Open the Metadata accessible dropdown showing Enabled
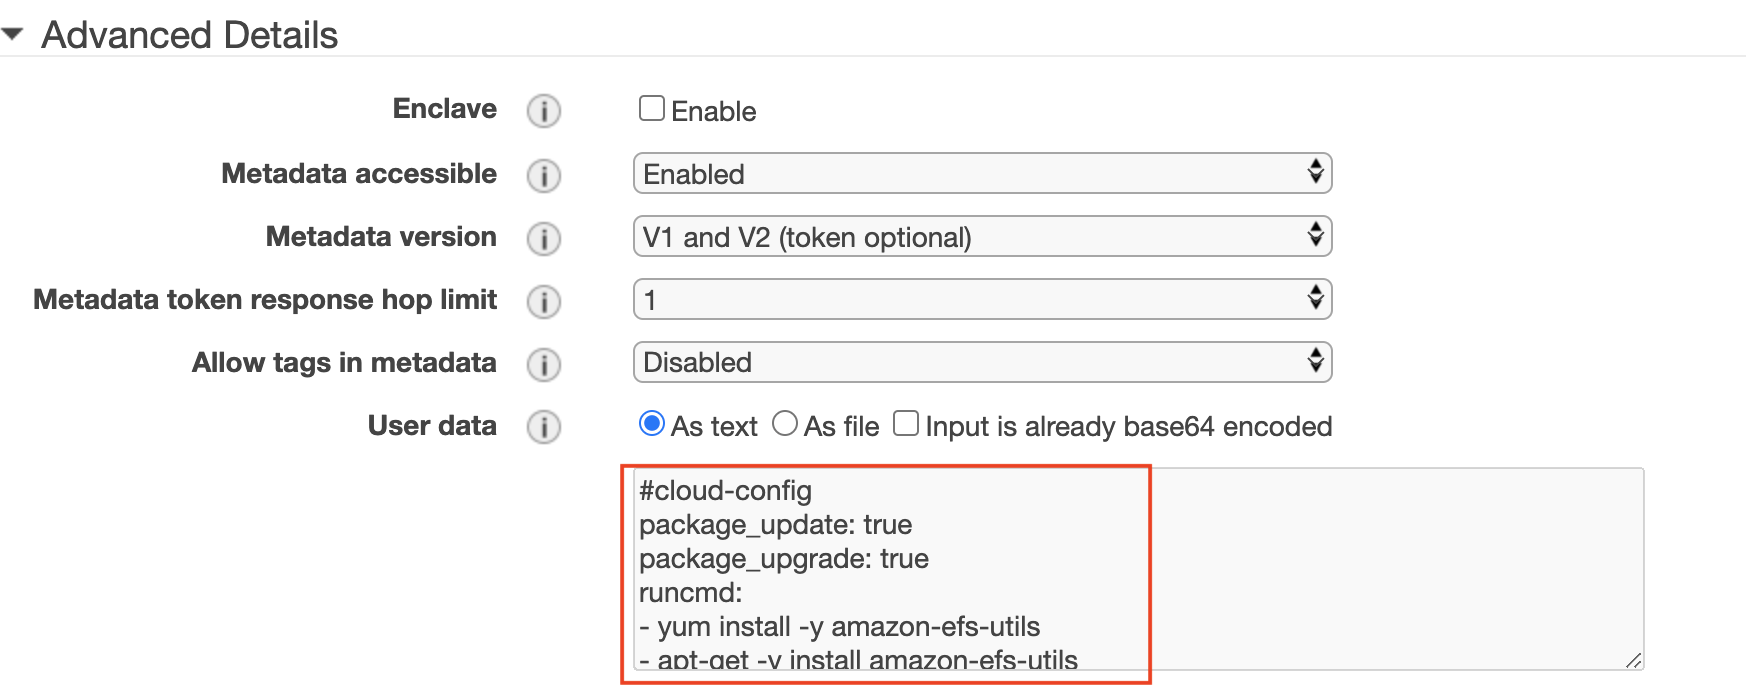The height and width of the screenshot is (690, 1746). tap(983, 173)
